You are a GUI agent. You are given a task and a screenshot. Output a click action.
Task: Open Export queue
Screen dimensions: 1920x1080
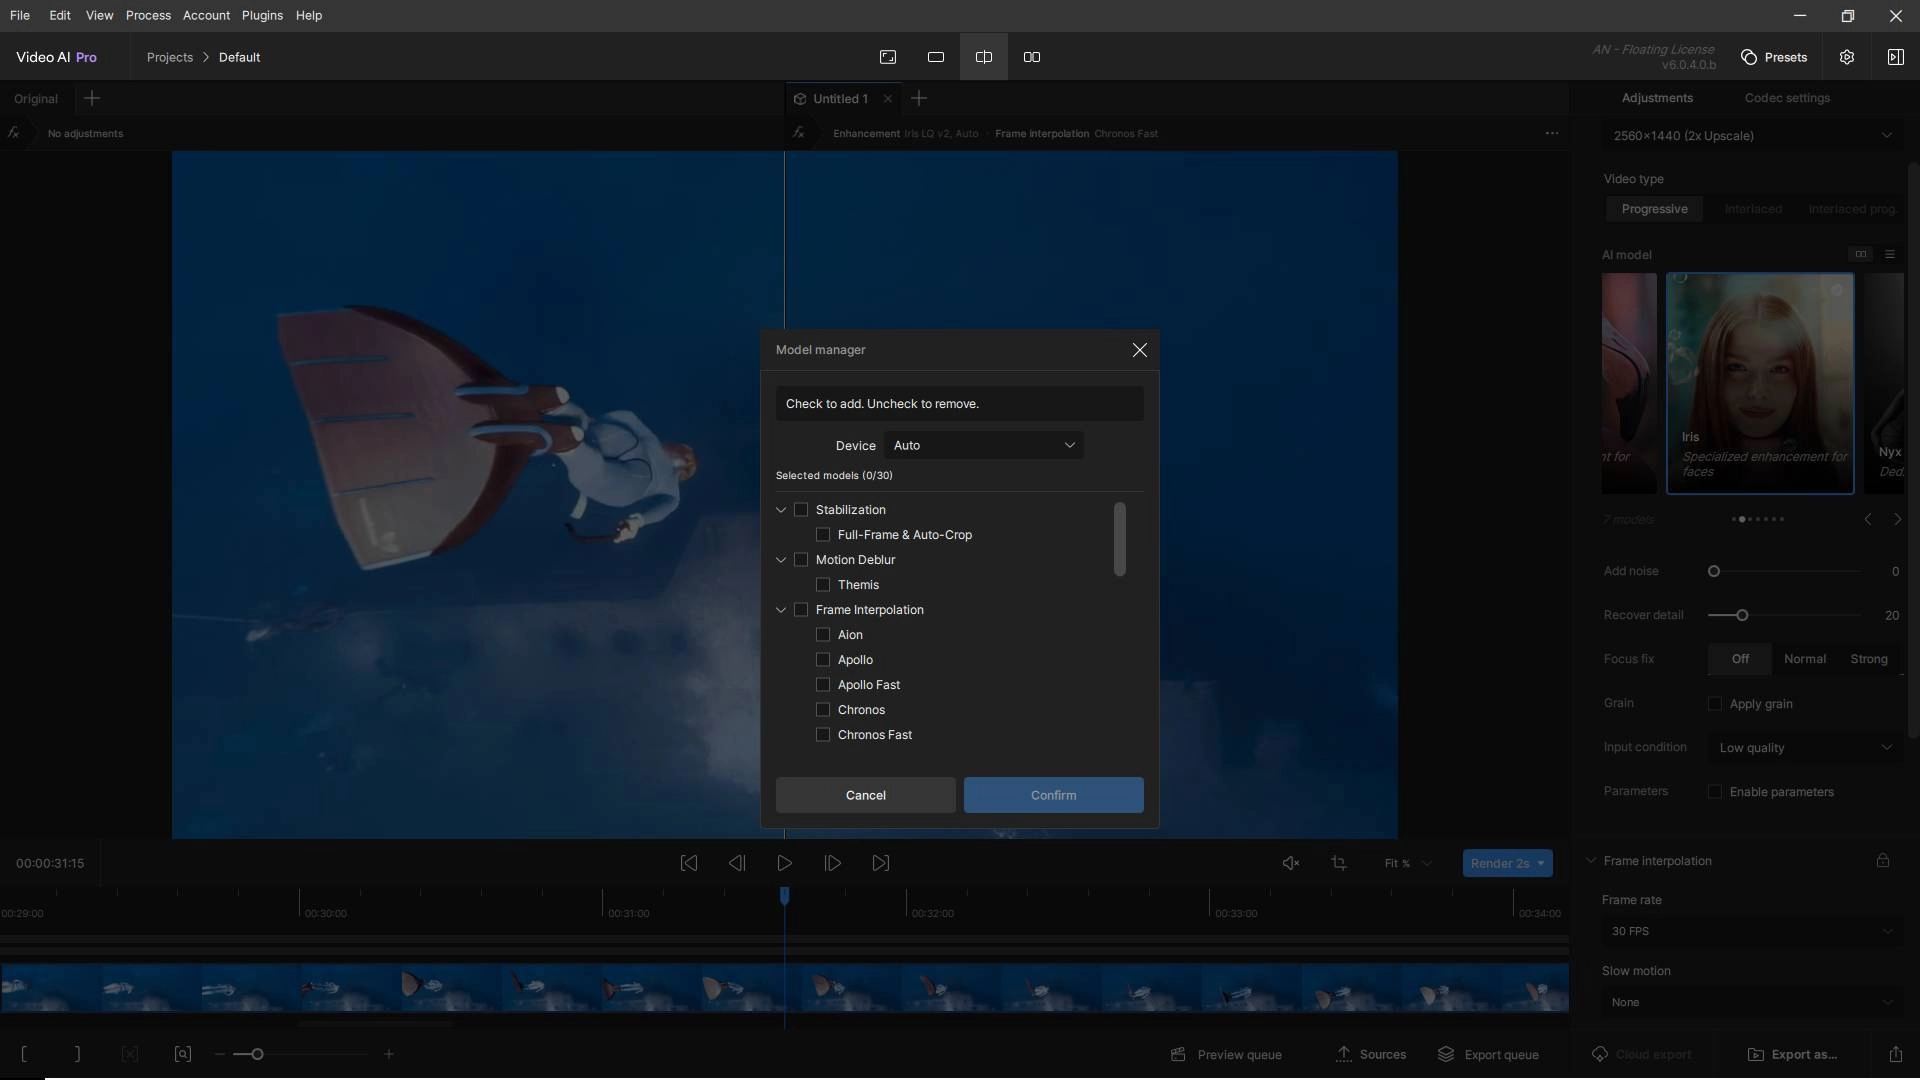(1489, 1054)
